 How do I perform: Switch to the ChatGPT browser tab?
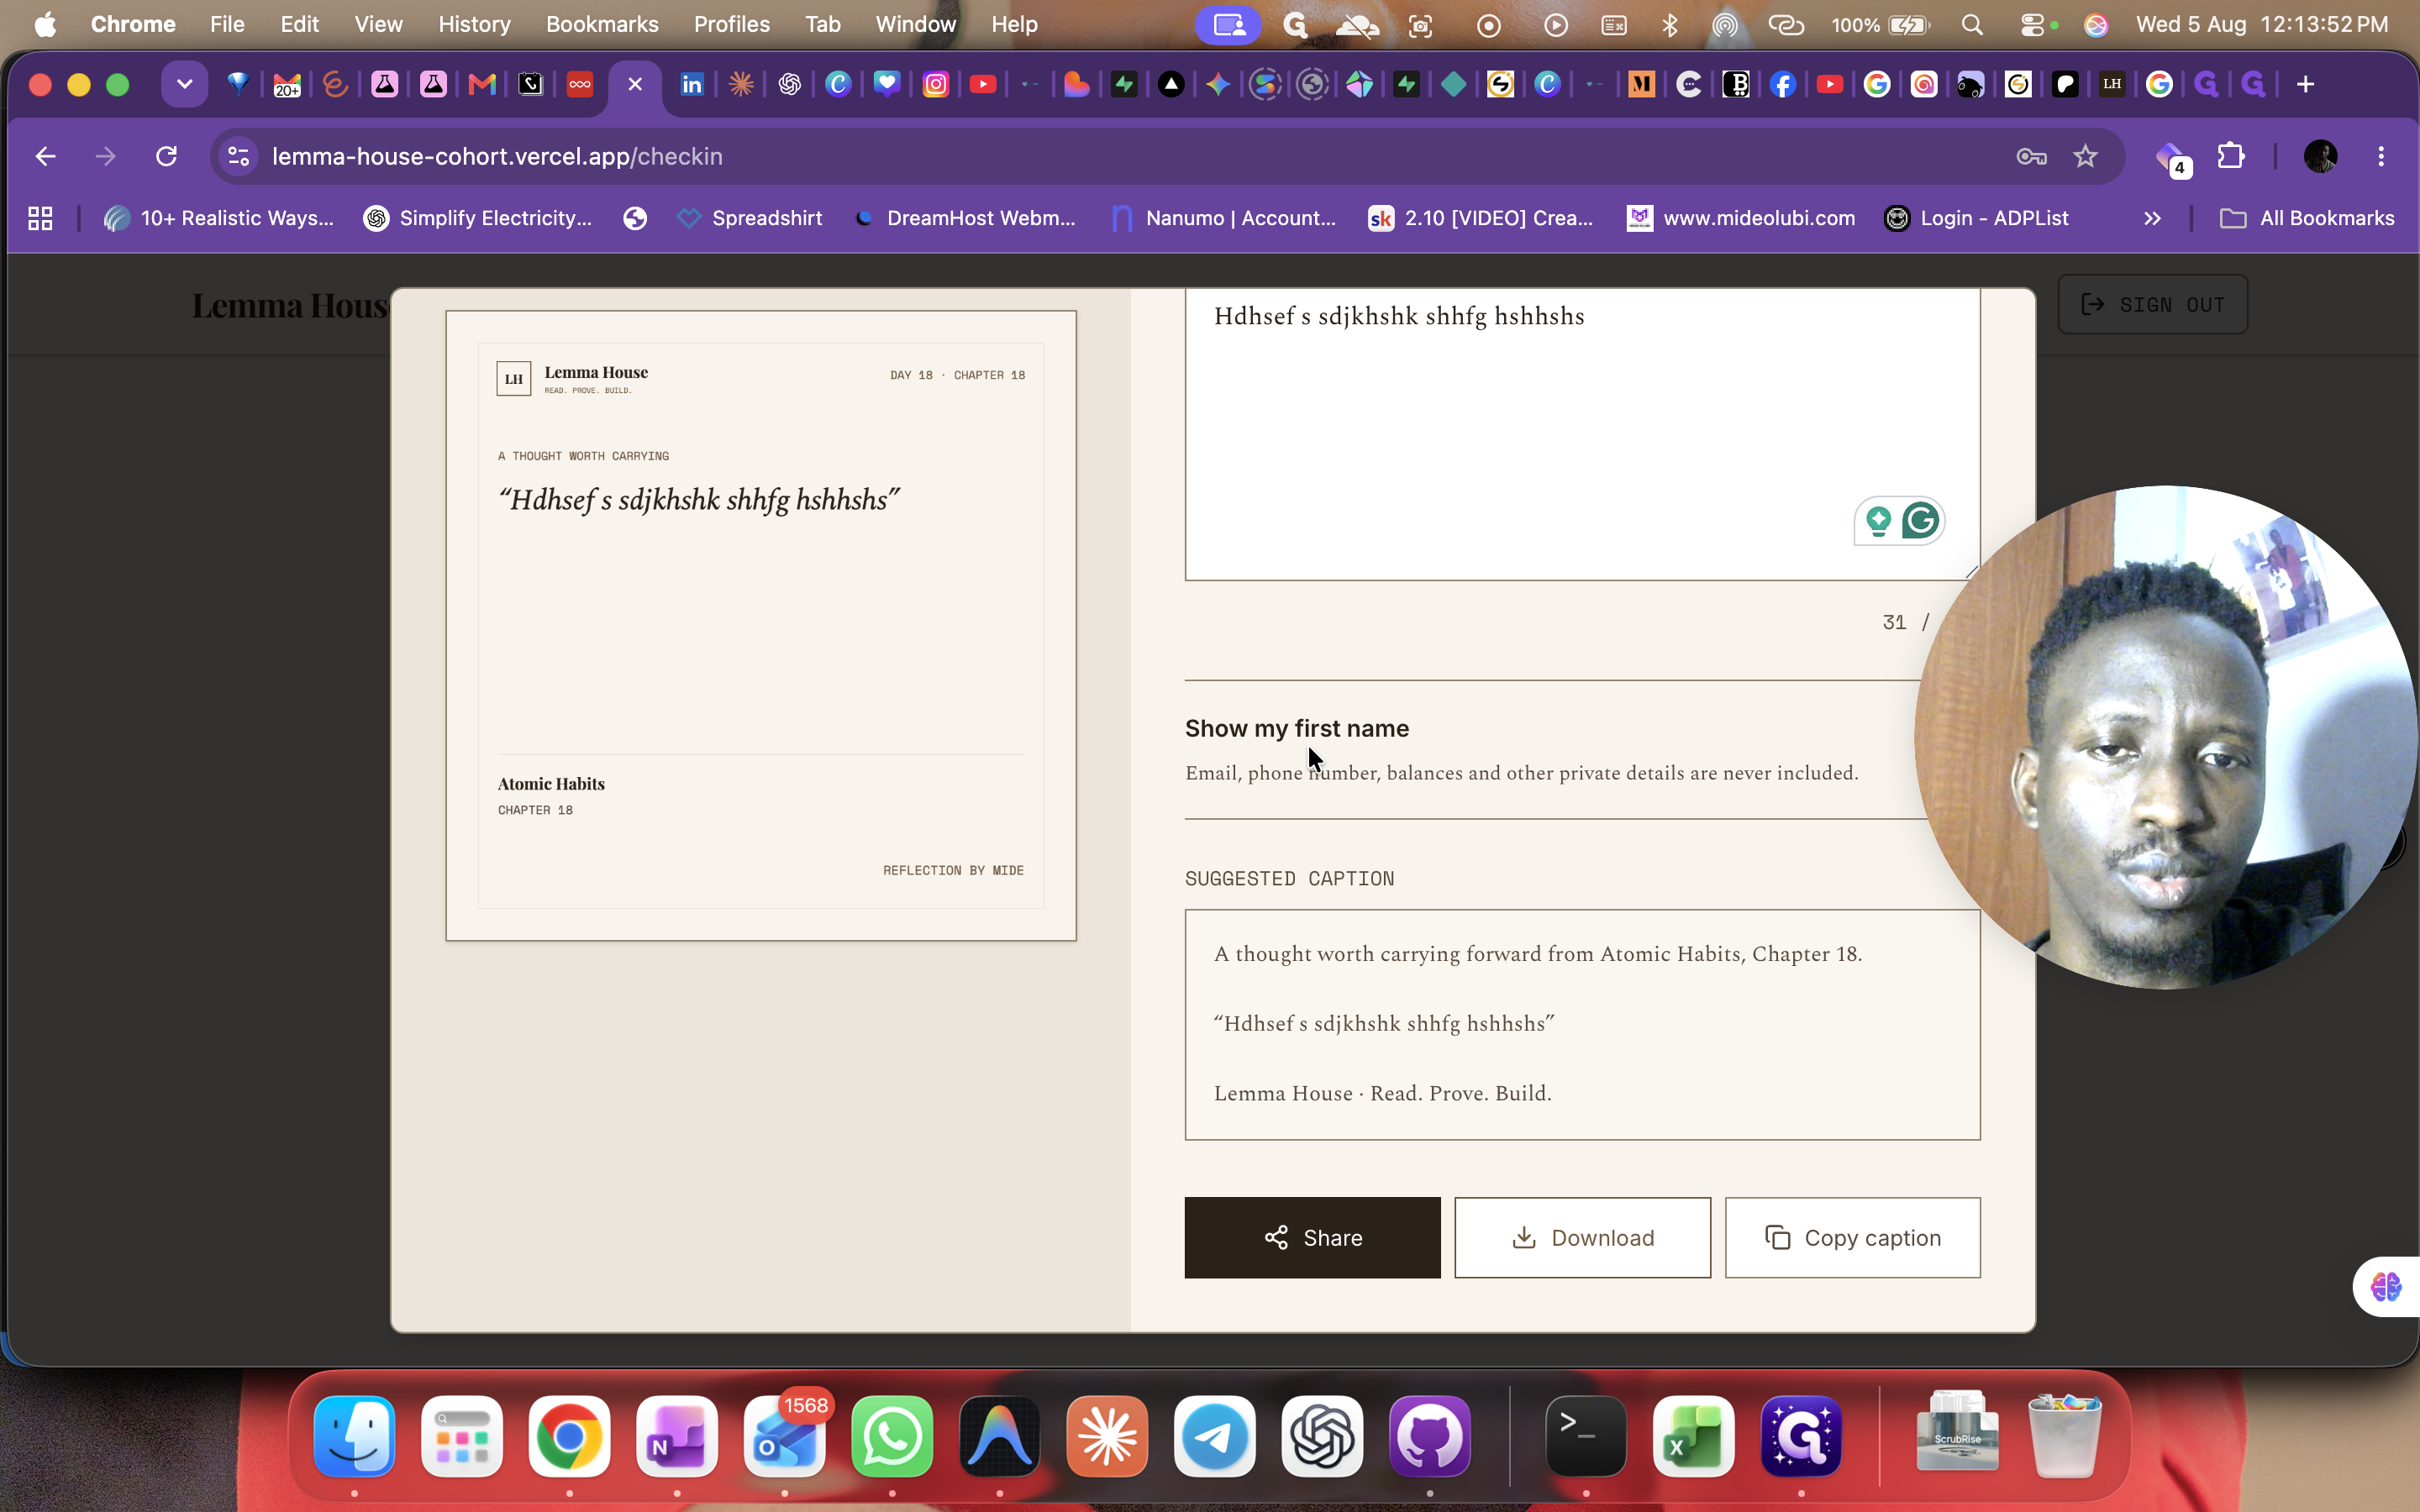[x=790, y=84]
